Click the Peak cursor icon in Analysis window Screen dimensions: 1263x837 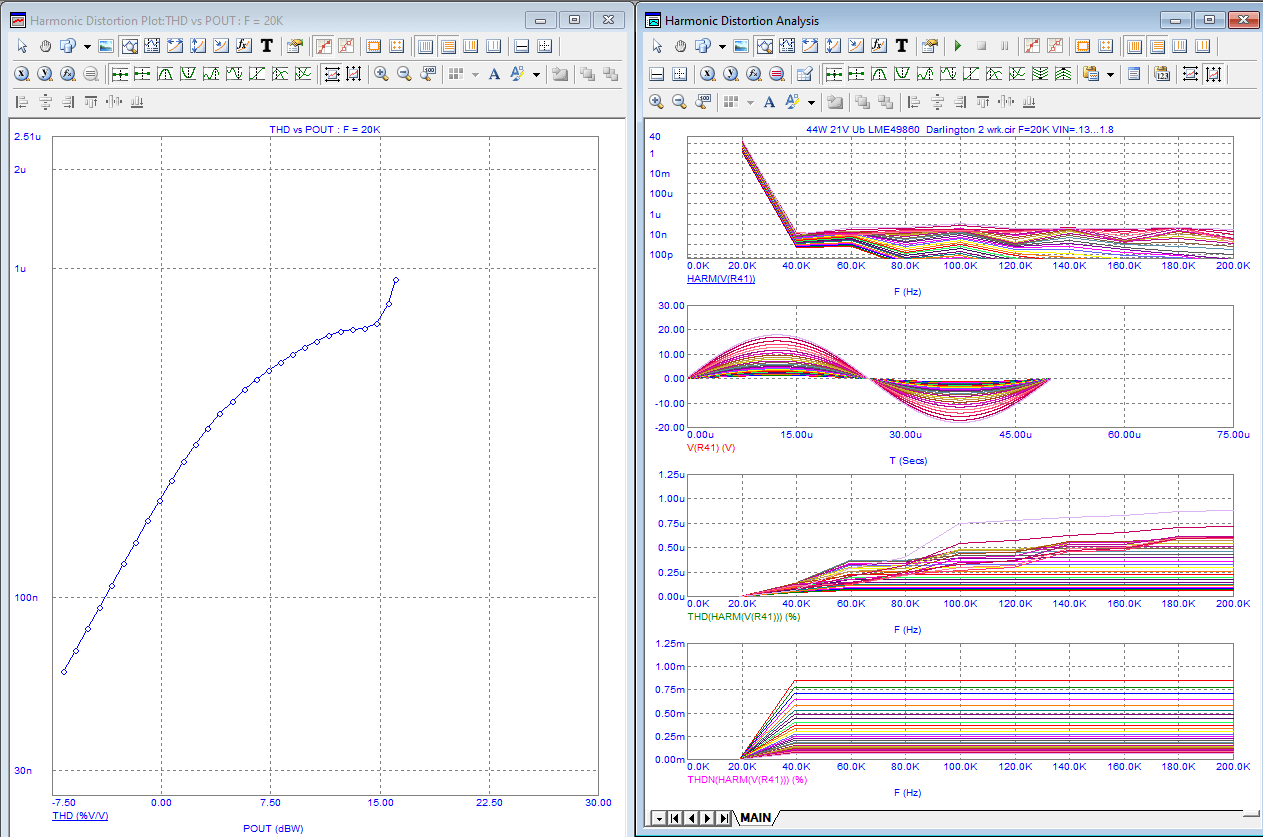pyautogui.click(x=879, y=74)
